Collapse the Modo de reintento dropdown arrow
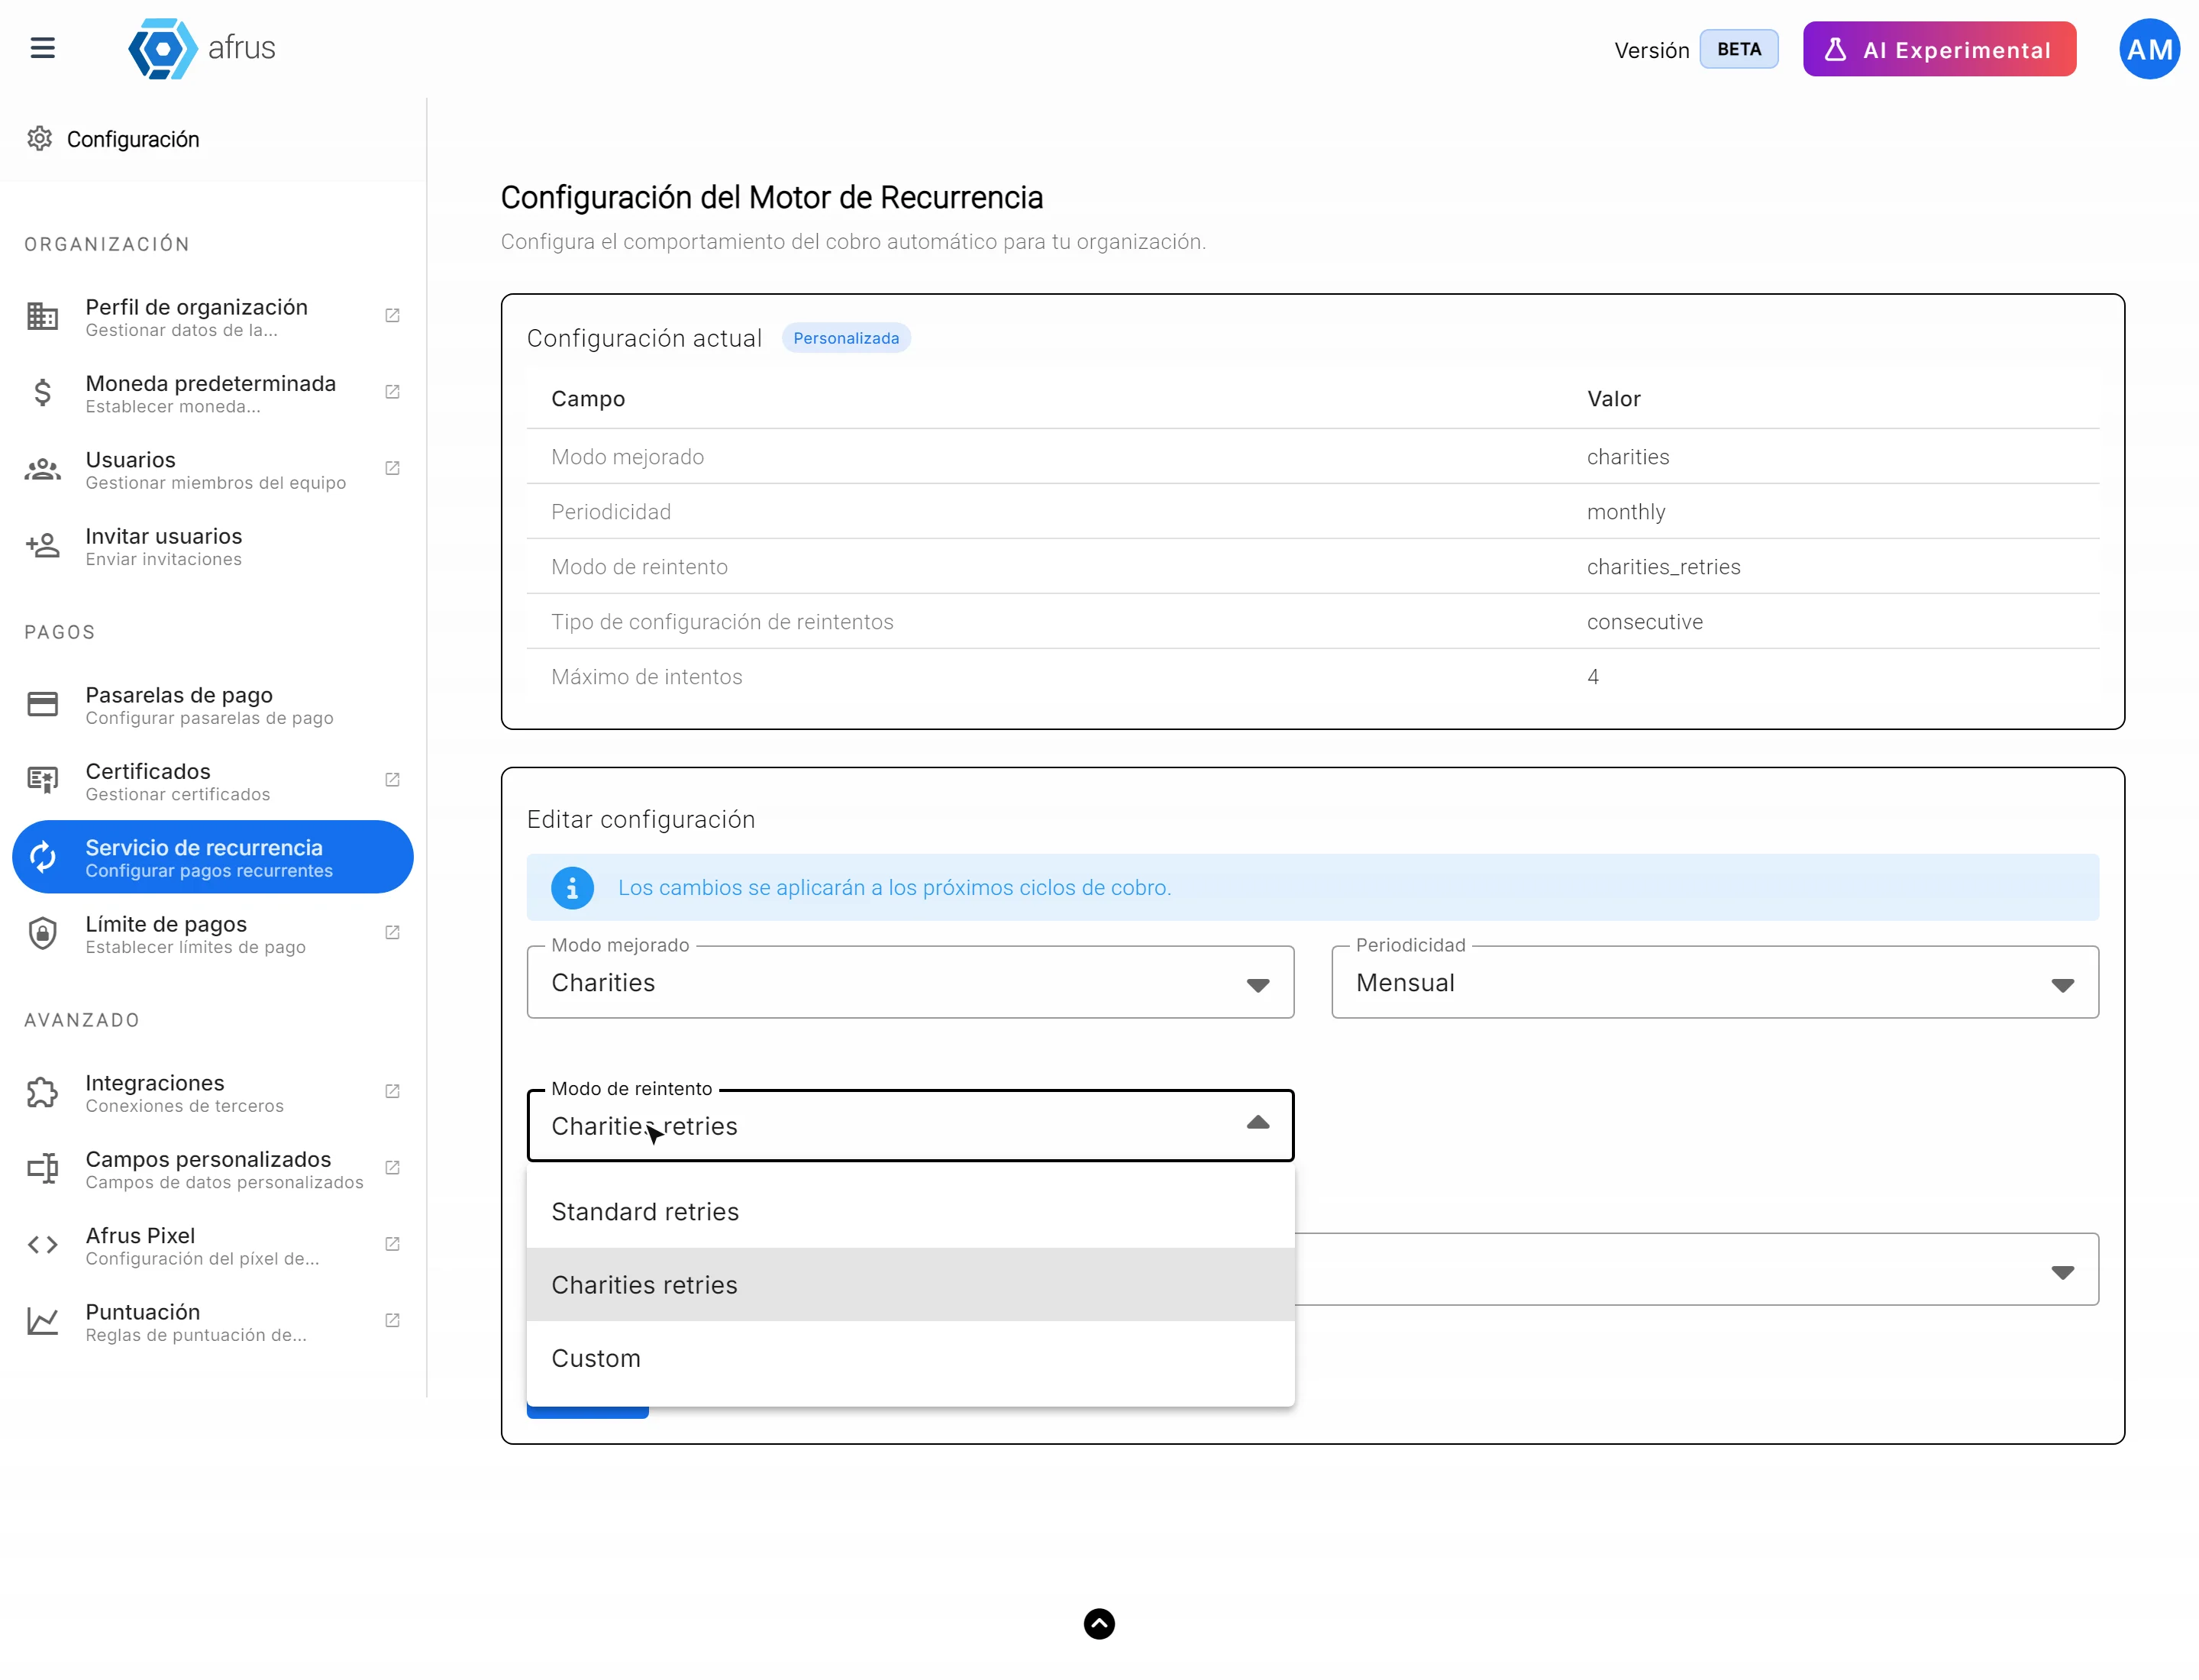Image resolution: width=2199 pixels, height=1680 pixels. pos(1258,1124)
